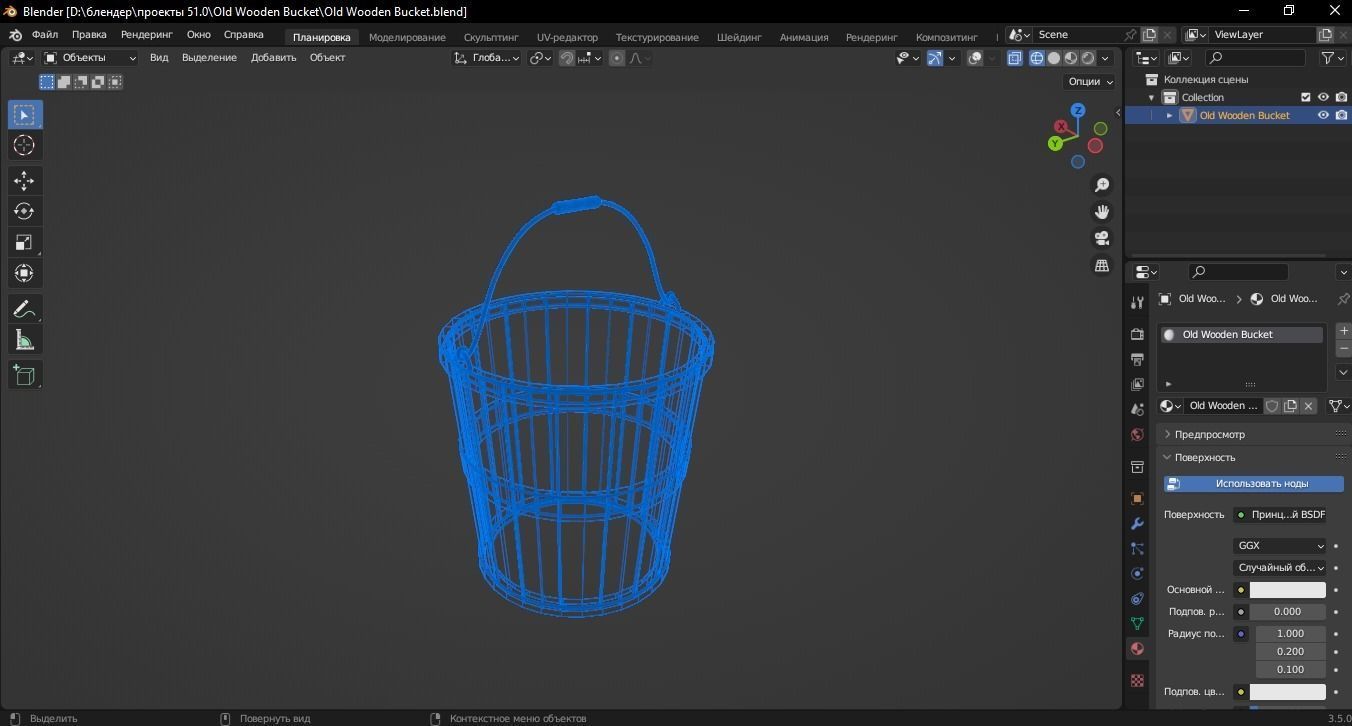Image resolution: width=1352 pixels, height=726 pixels.
Task: Disable Collection render camera icon
Action: pos(1341,97)
